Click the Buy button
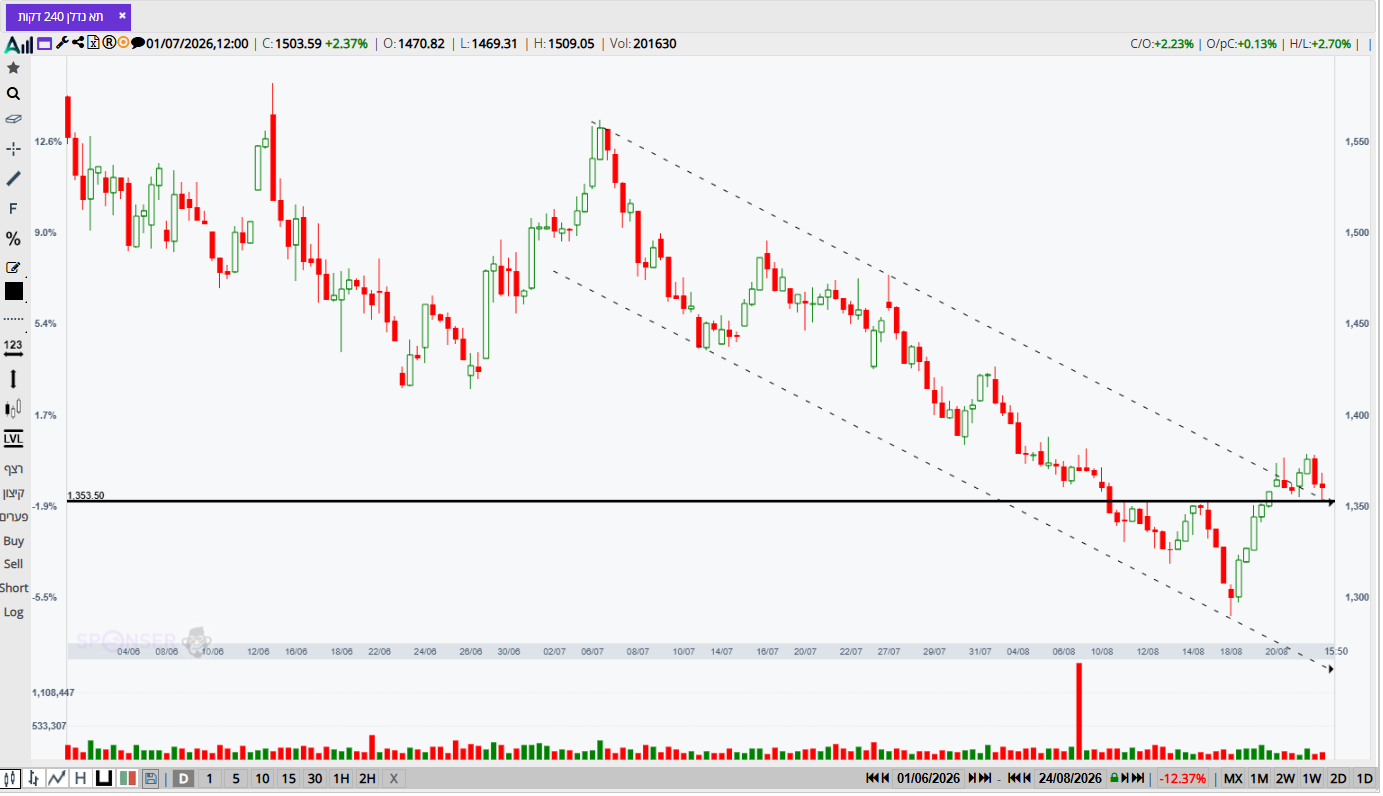 (x=13, y=541)
